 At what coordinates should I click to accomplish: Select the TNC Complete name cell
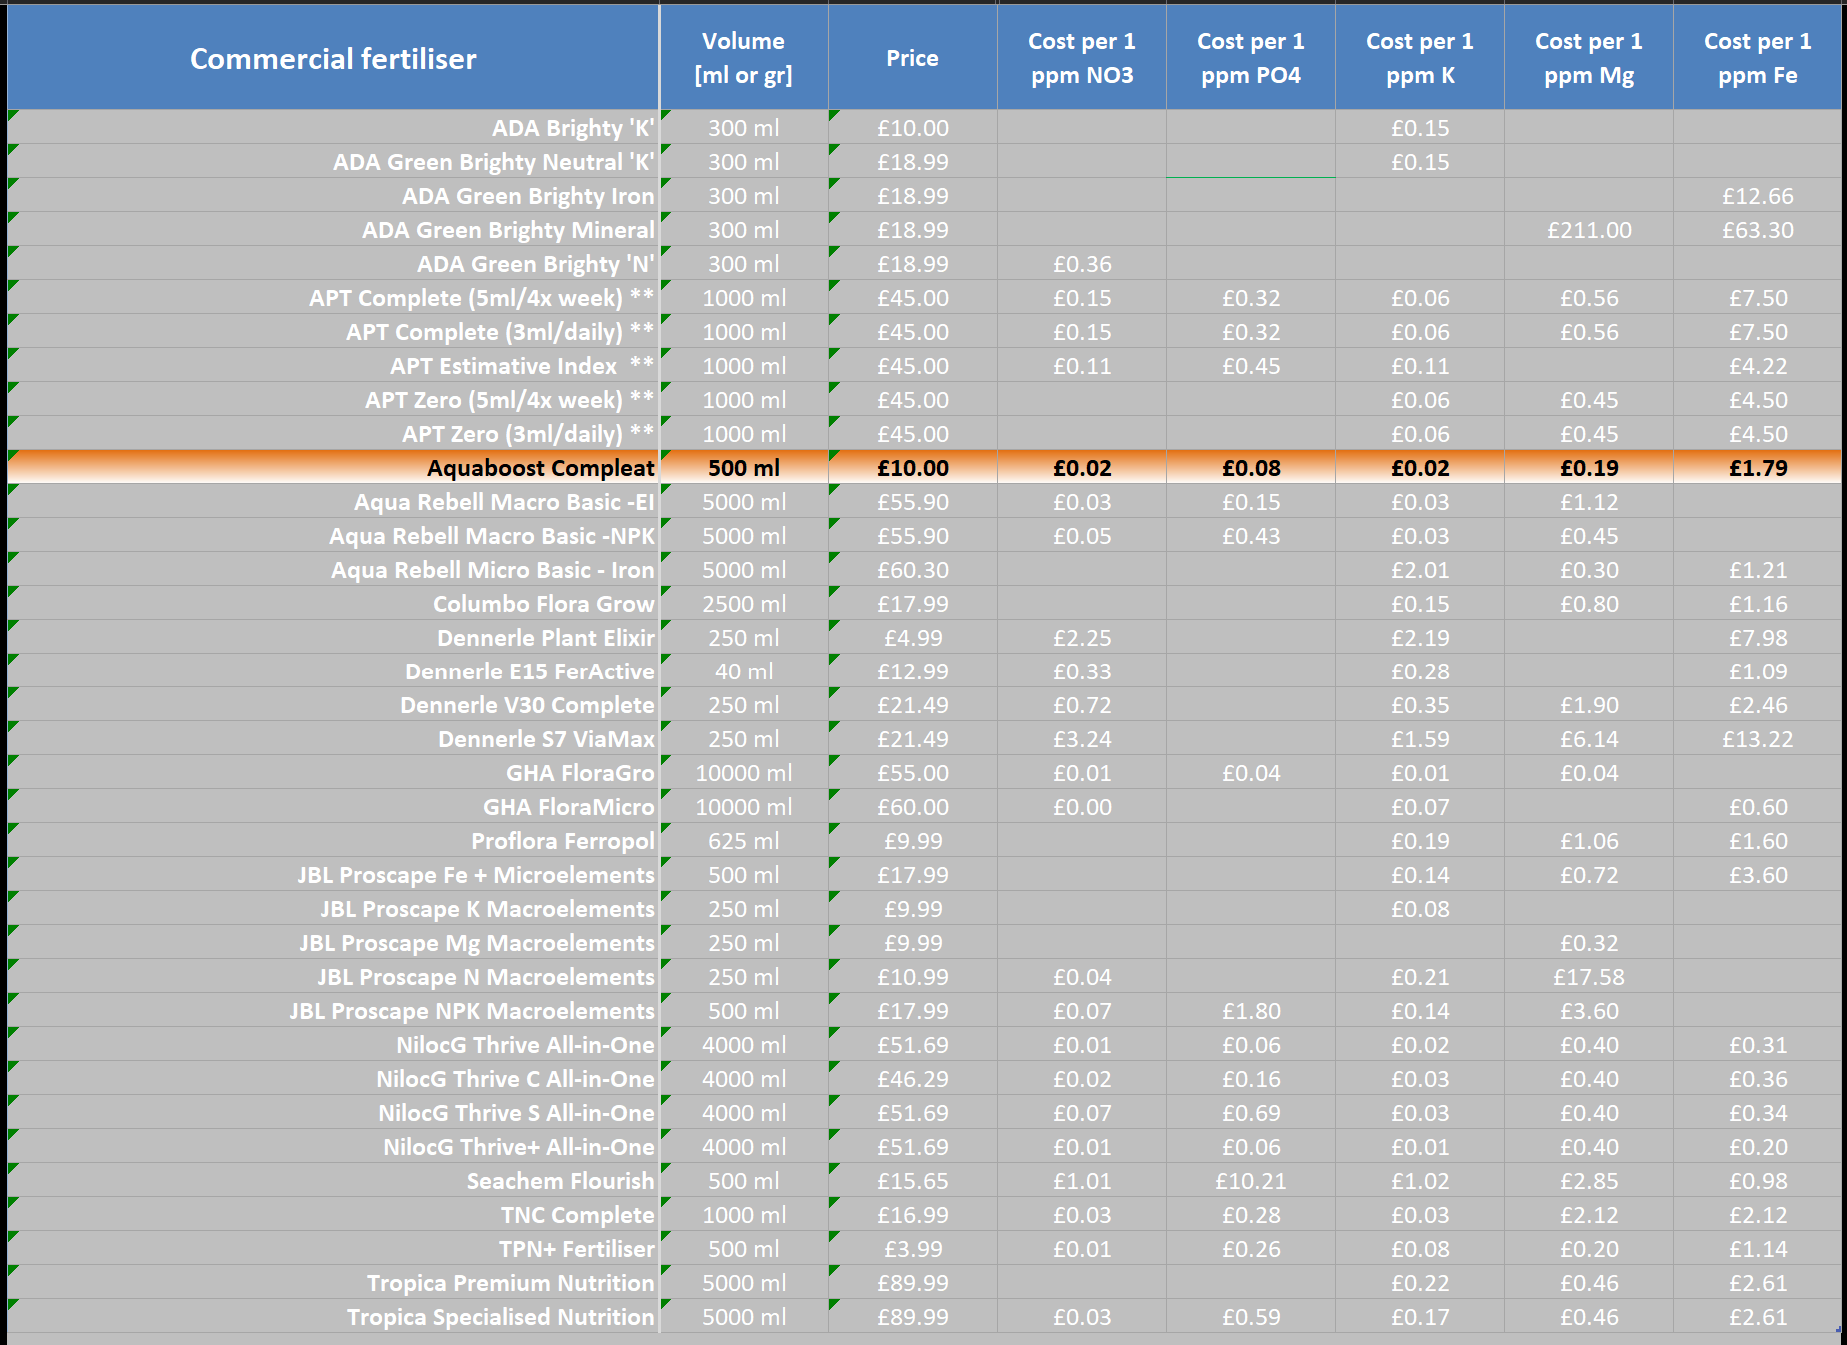click(x=333, y=1215)
